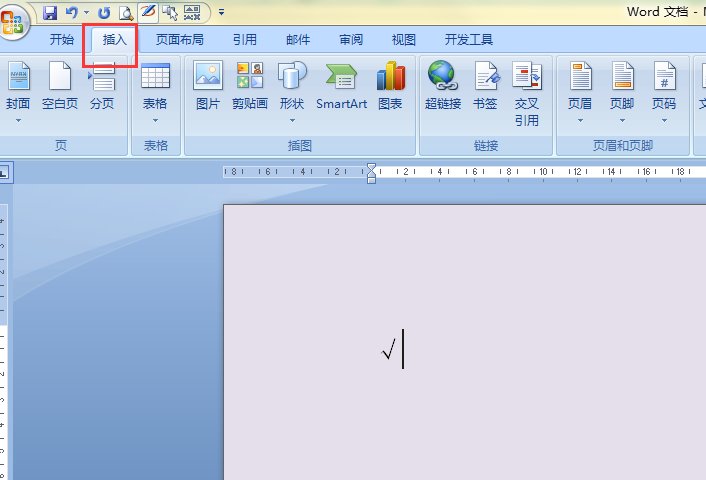Save document with floppy disk icon
The width and height of the screenshot is (706, 480).
[x=50, y=13]
